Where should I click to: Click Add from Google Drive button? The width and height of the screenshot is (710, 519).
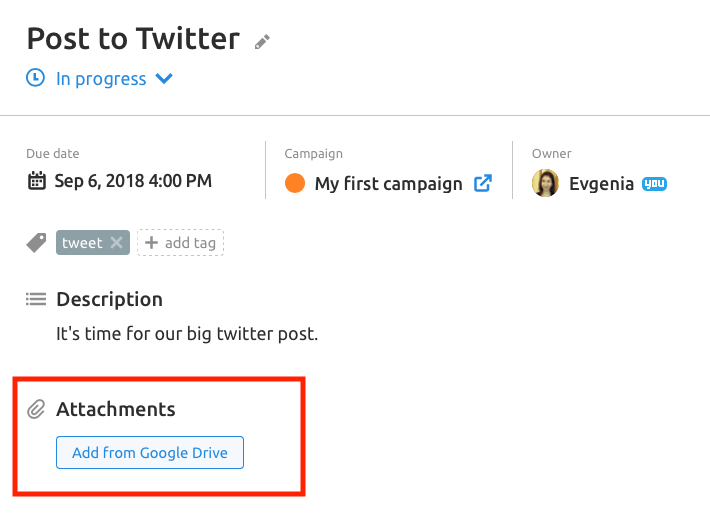150,452
